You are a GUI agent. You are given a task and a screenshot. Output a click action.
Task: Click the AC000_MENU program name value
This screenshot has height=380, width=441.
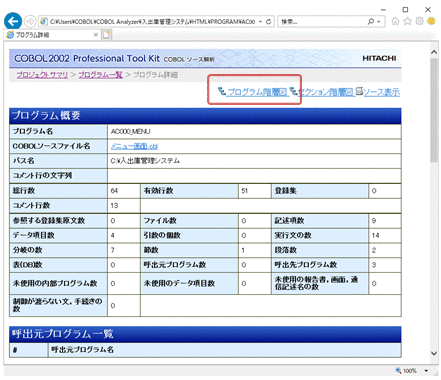click(x=130, y=131)
